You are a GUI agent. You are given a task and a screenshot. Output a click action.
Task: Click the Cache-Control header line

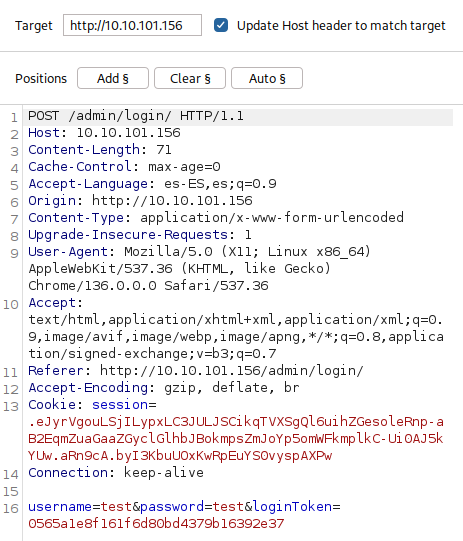coord(124,167)
